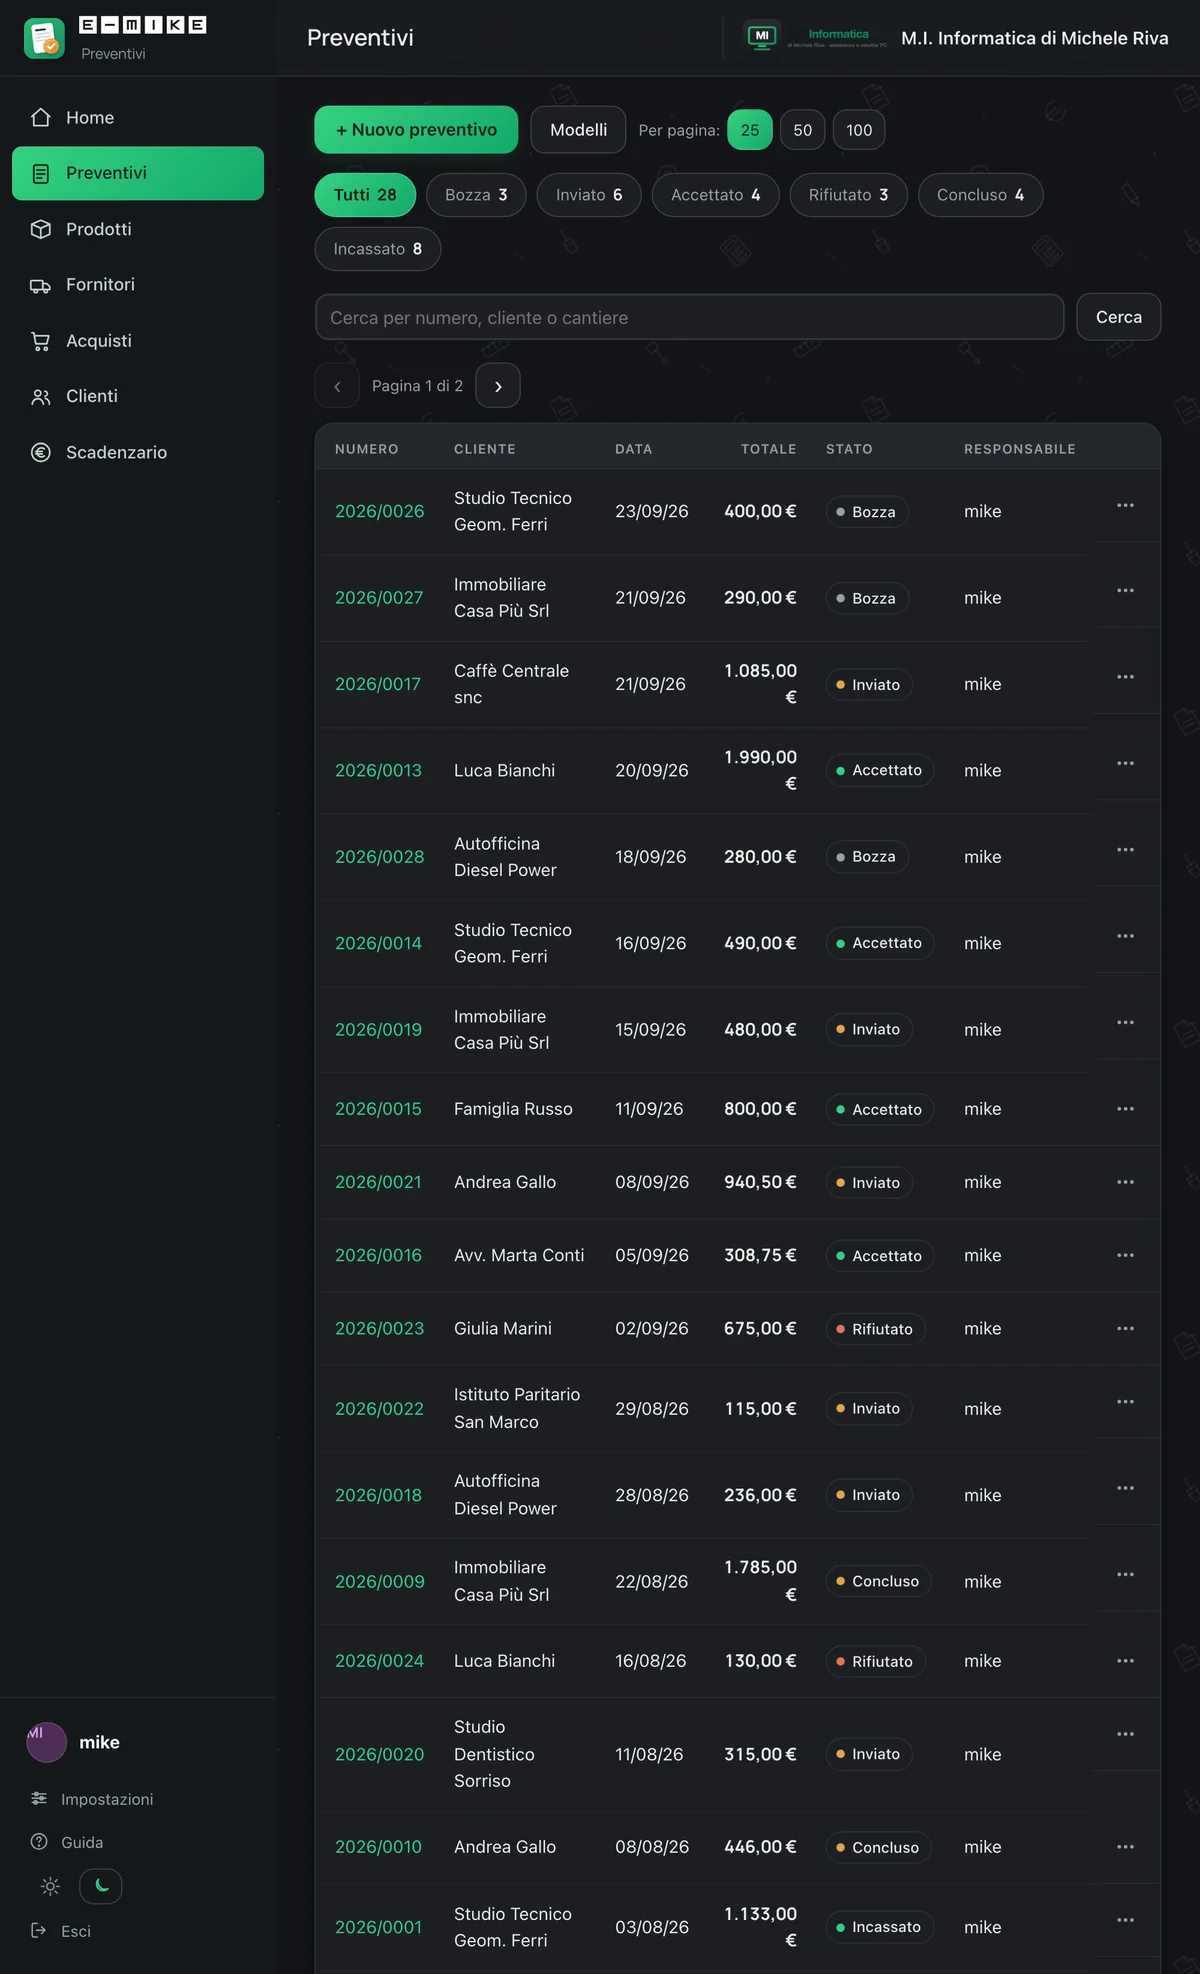
Task: Click Inviato status of quote 2026/0021
Action: [x=869, y=1182]
